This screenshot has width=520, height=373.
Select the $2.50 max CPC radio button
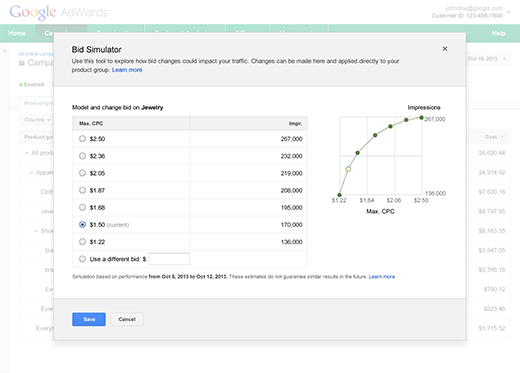[x=82, y=139]
